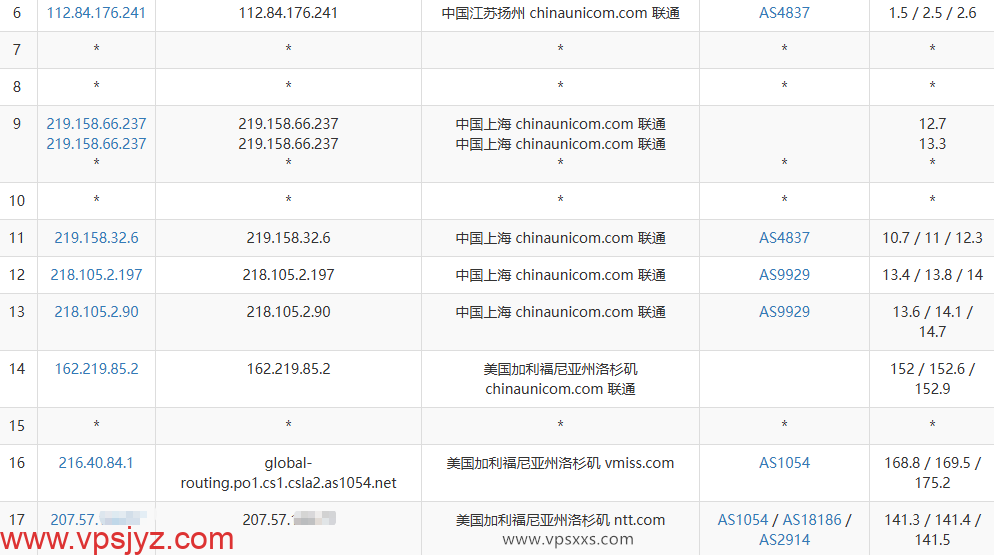Open AS18186 link in hop 17 row
Image resolution: width=994 pixels, height=555 pixels.
[x=812, y=519]
